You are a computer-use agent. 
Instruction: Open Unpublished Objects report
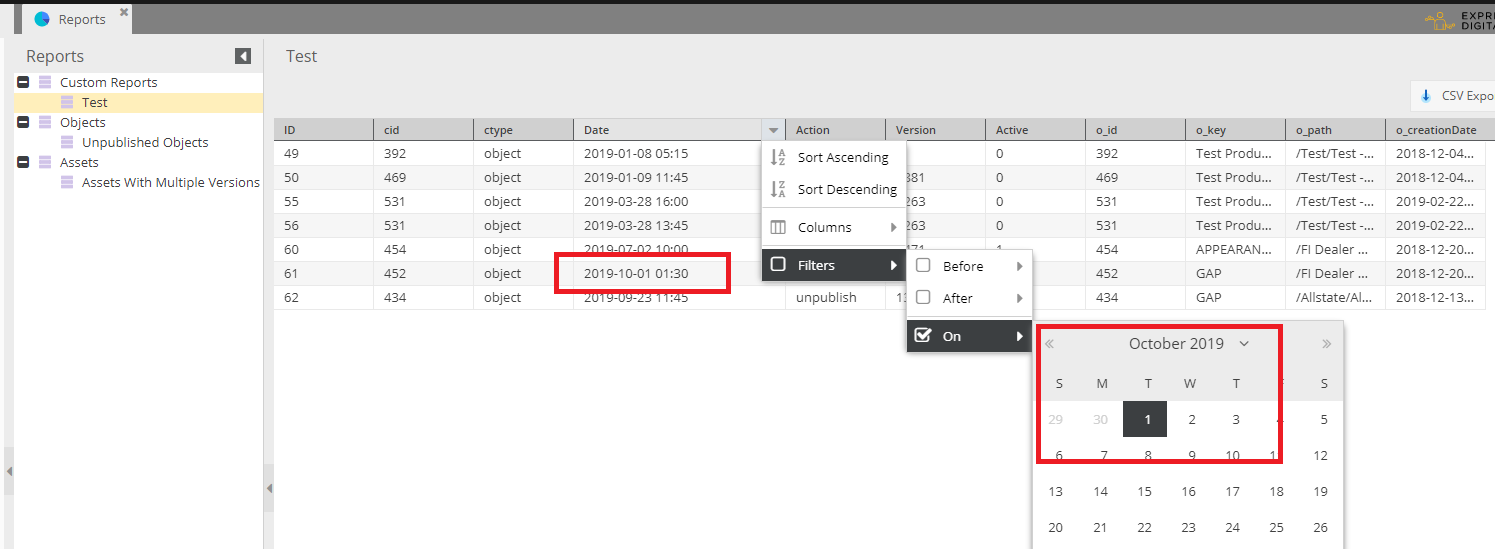145,142
